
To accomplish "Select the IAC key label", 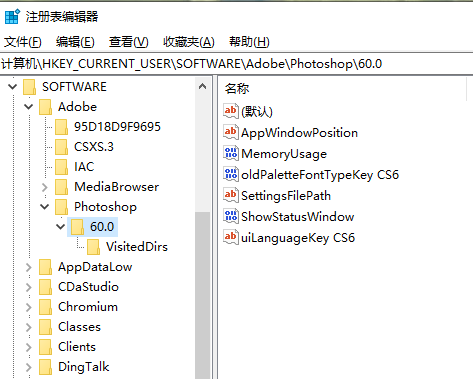I will click(x=84, y=167).
